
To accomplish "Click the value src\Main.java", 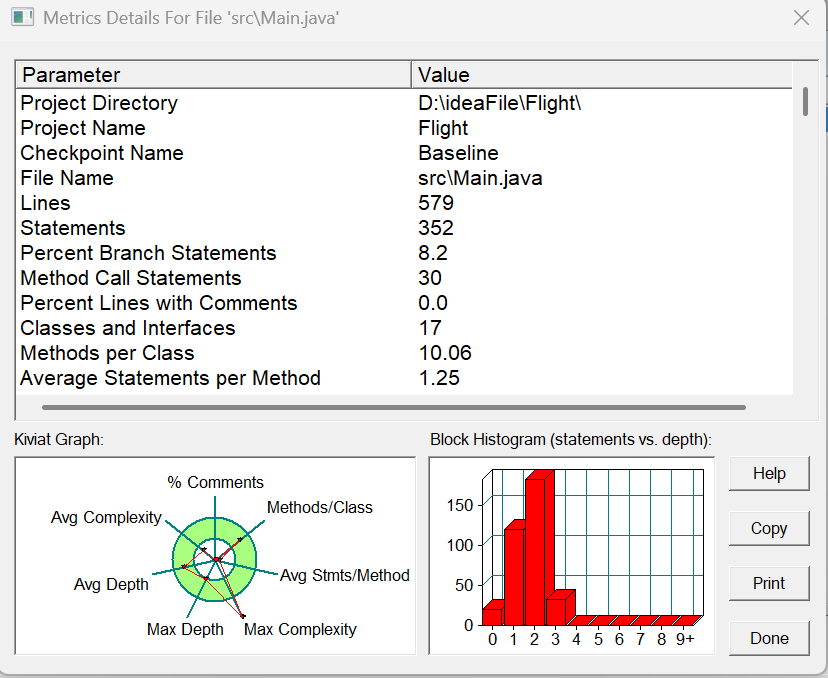I will 480,178.
